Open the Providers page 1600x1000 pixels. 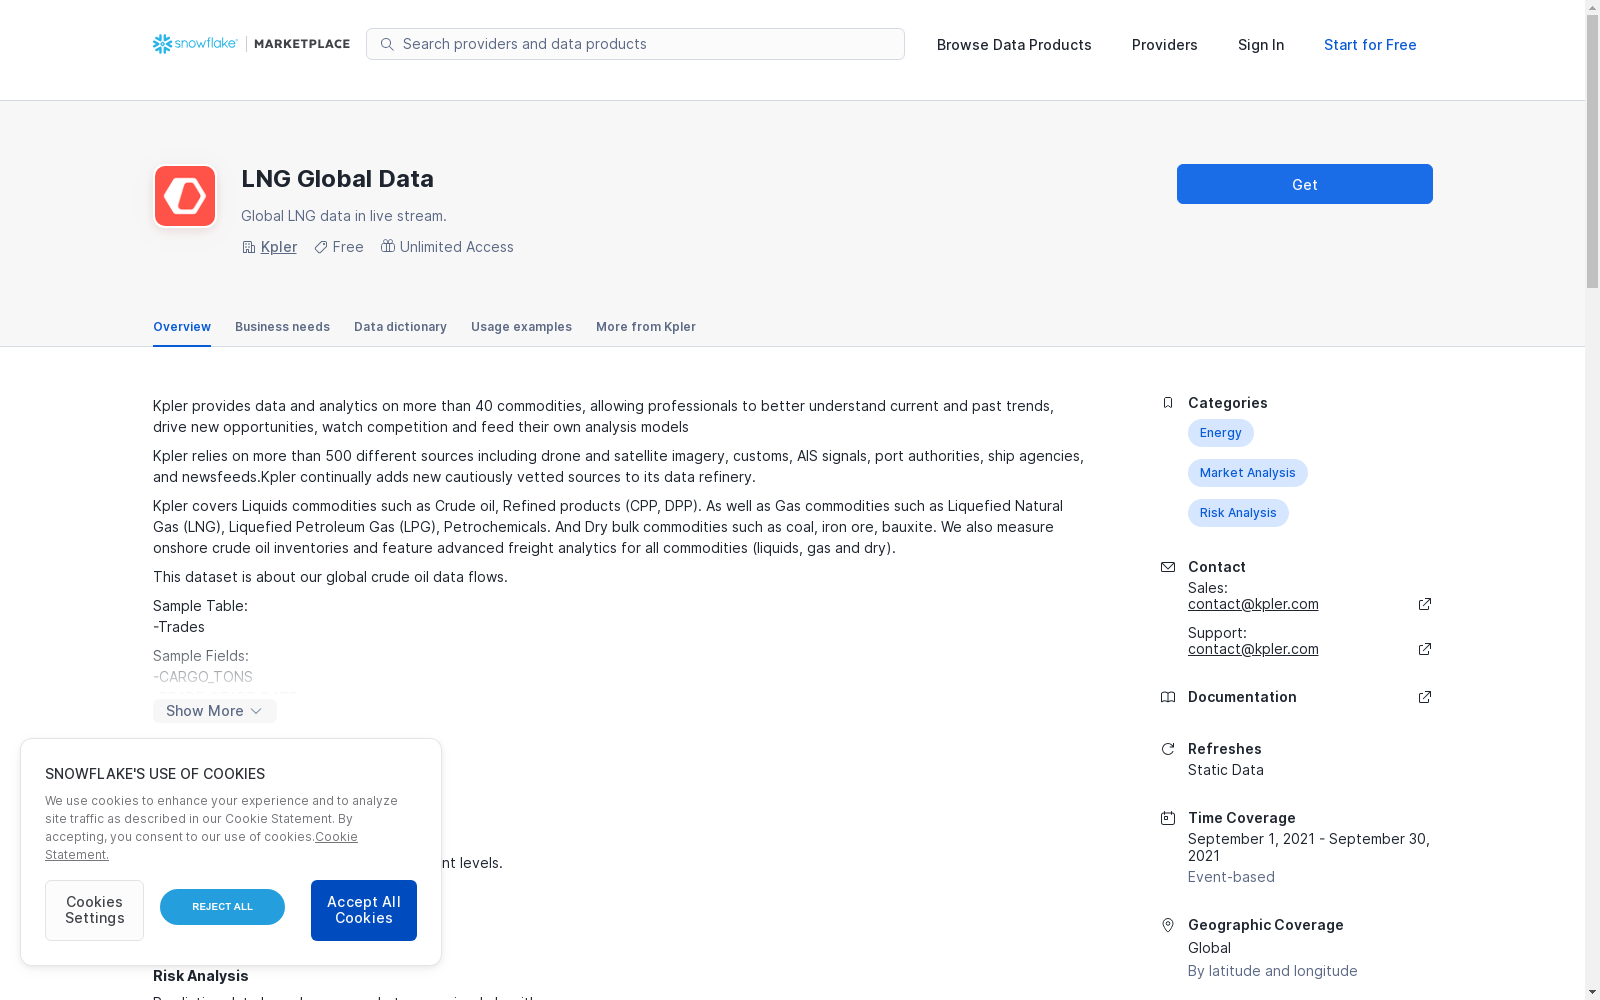click(x=1165, y=45)
